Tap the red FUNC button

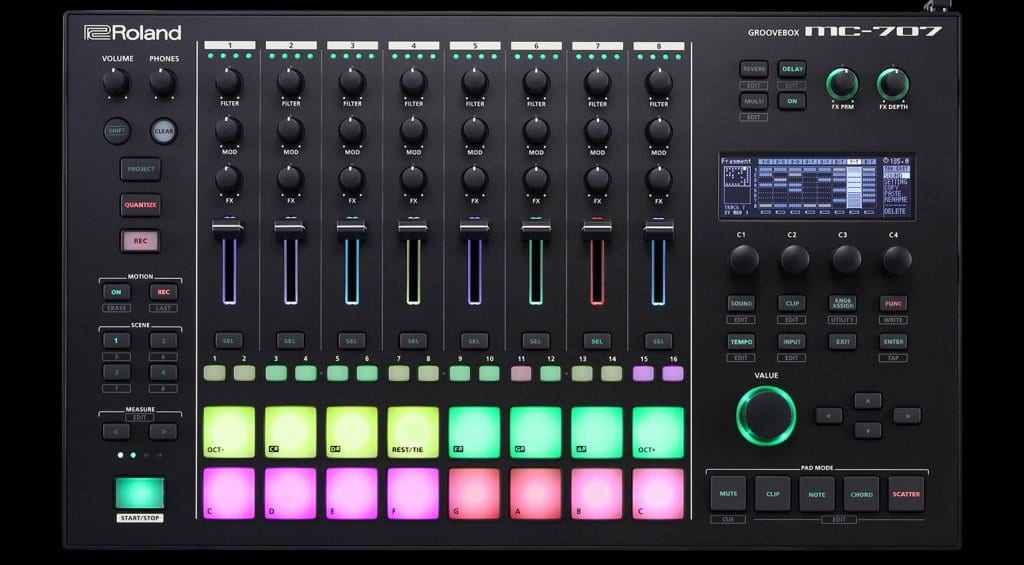click(893, 304)
